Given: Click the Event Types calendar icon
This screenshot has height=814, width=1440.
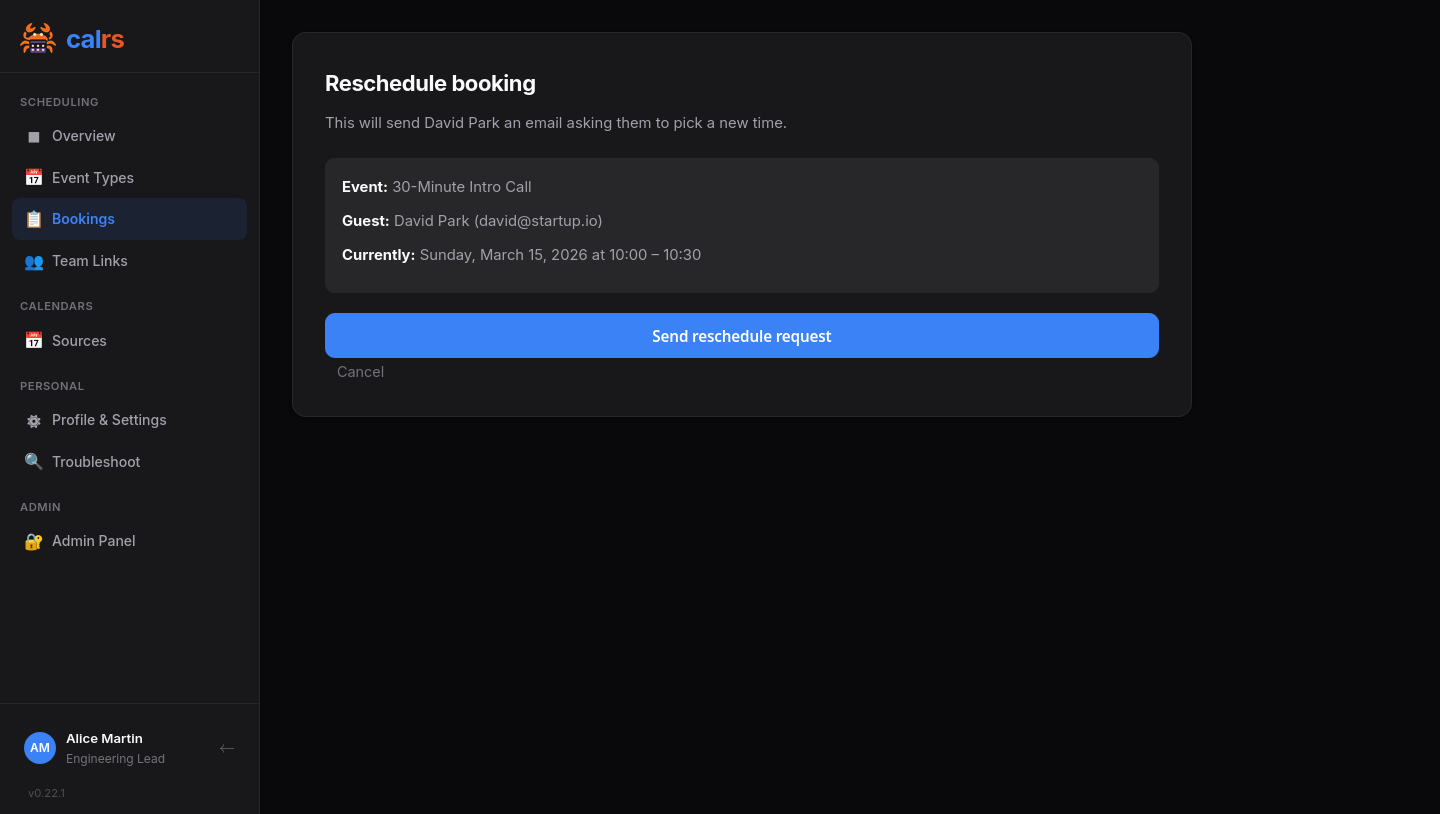Looking at the screenshot, I should tap(34, 177).
